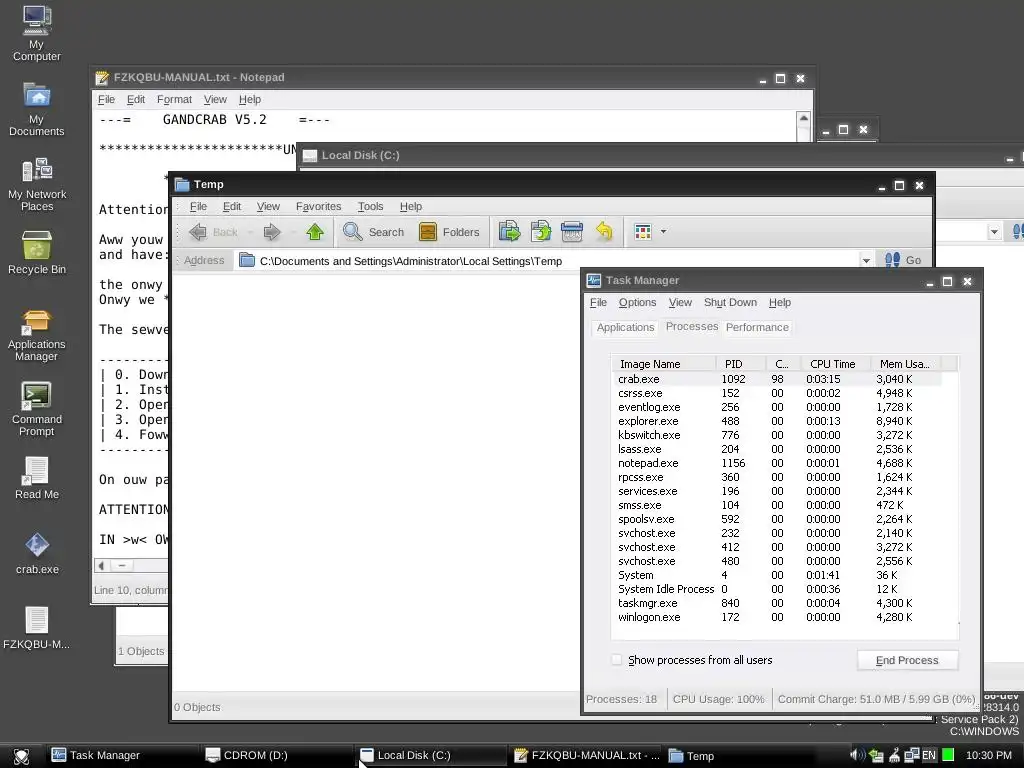Select the kbswitch.exe process row
This screenshot has width=1024, height=768.
pyautogui.click(x=777, y=435)
